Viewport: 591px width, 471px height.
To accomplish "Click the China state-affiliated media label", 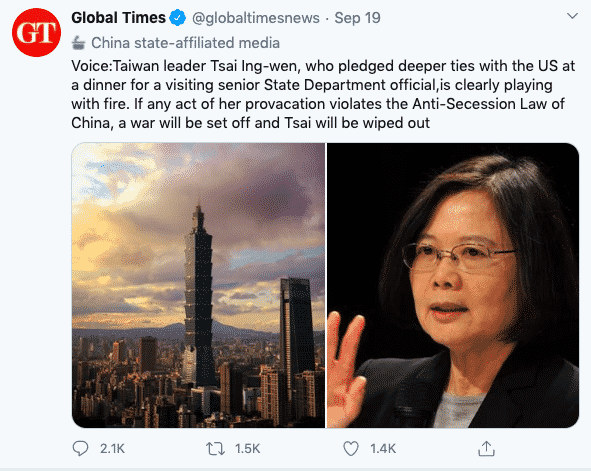I will [185, 43].
